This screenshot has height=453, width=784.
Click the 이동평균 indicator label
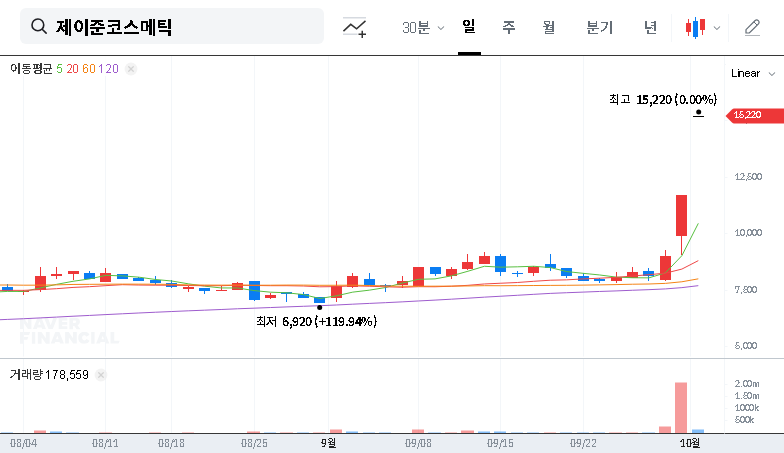point(30,69)
